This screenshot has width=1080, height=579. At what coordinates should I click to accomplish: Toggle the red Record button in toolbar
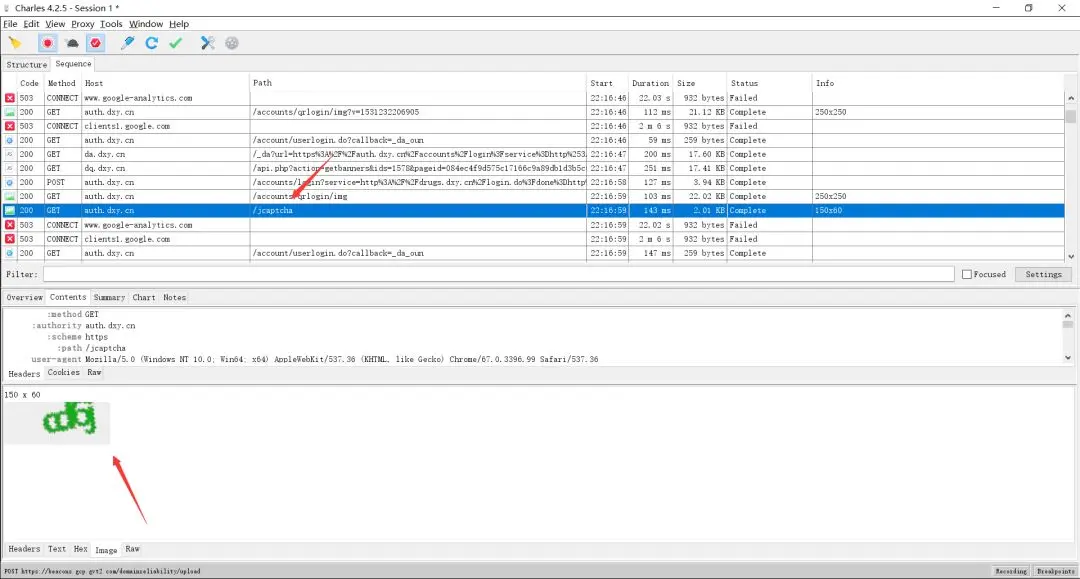(47, 43)
